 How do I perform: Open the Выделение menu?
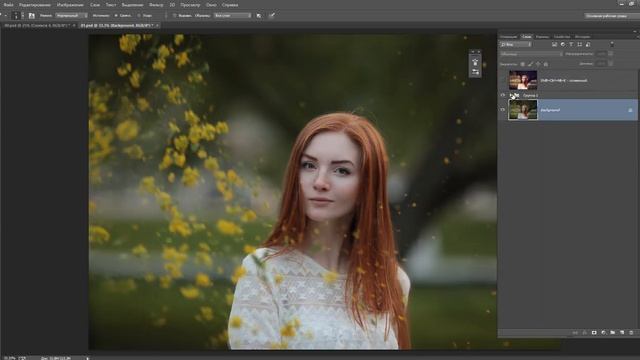133,5
